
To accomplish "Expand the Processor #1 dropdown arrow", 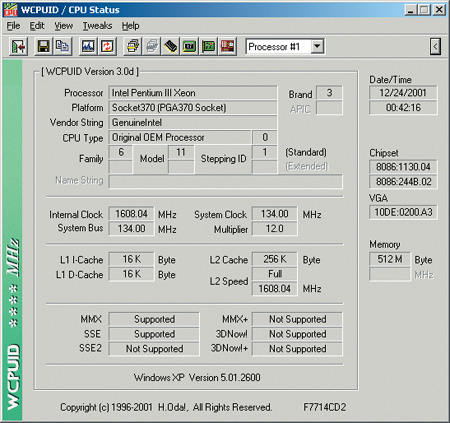I will tap(317, 46).
